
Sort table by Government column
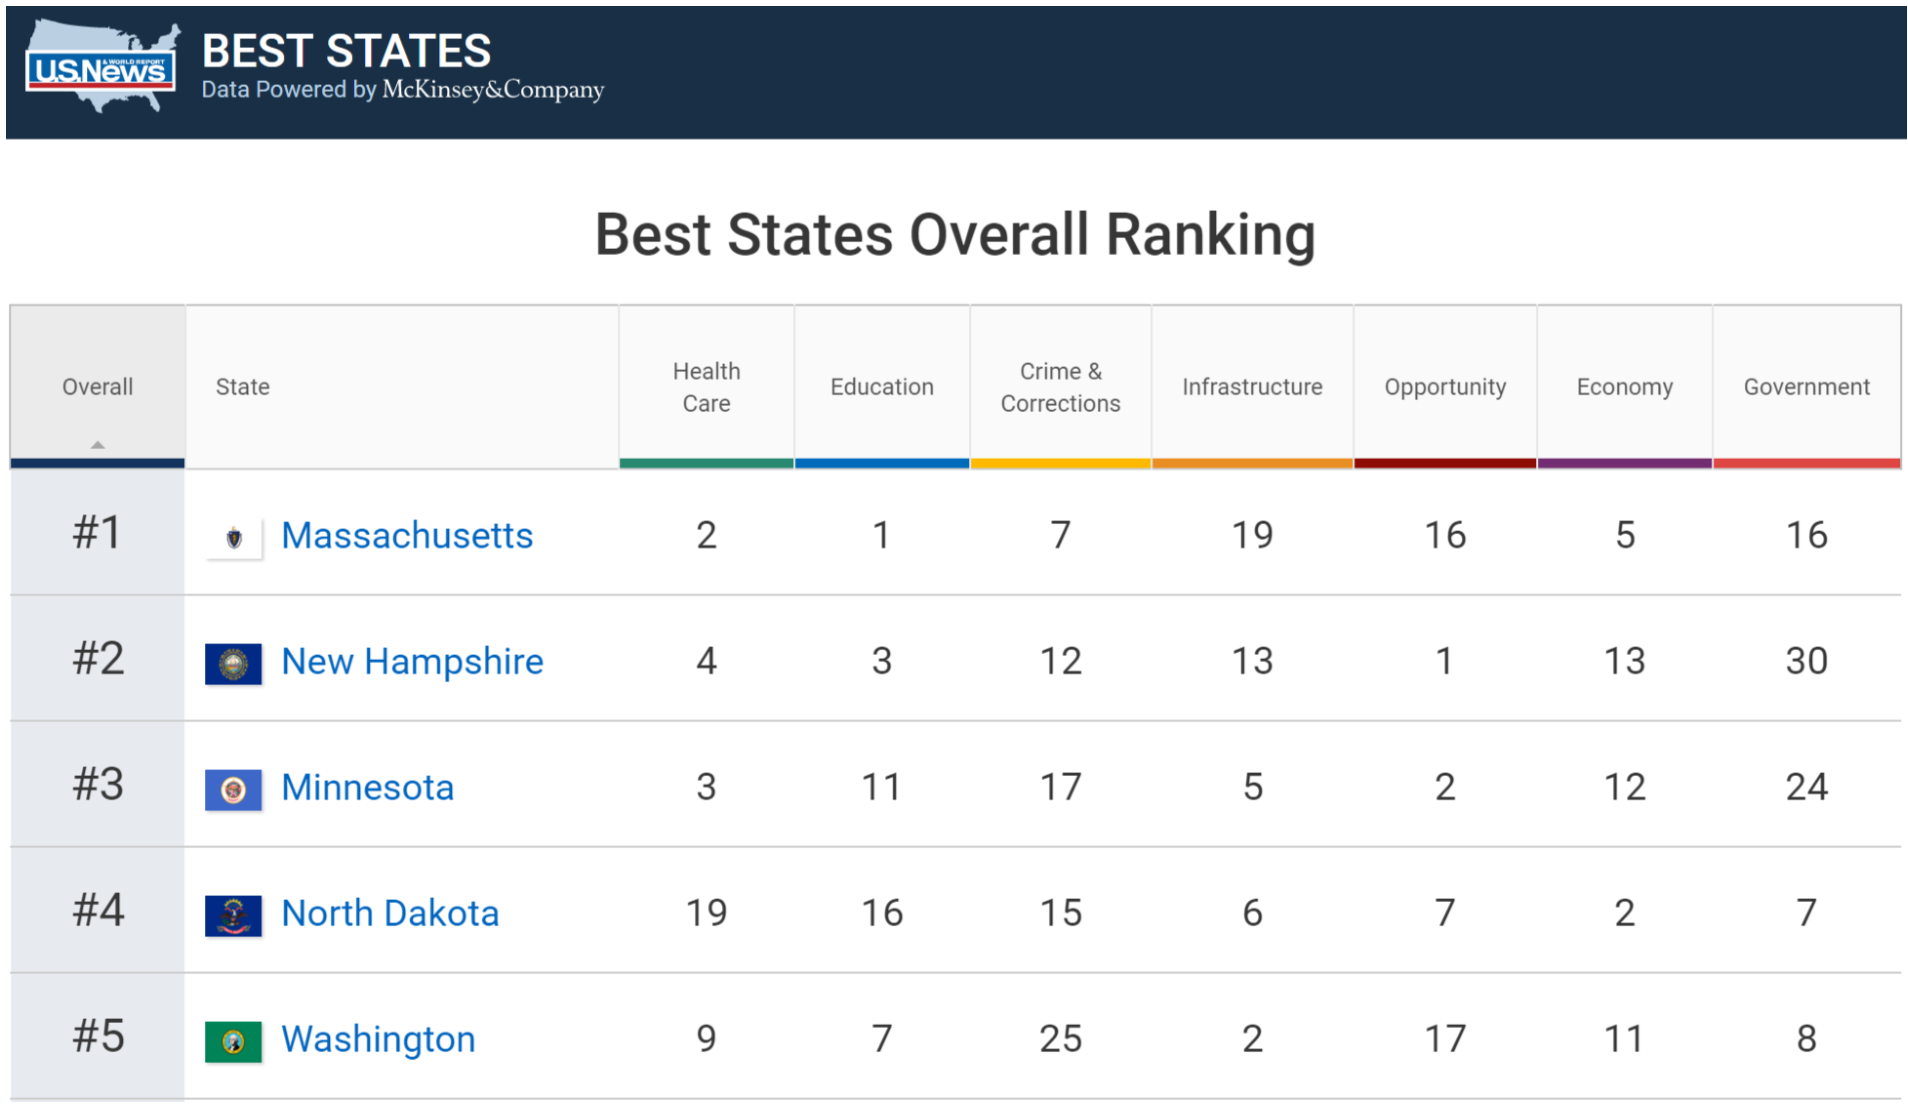click(1806, 387)
